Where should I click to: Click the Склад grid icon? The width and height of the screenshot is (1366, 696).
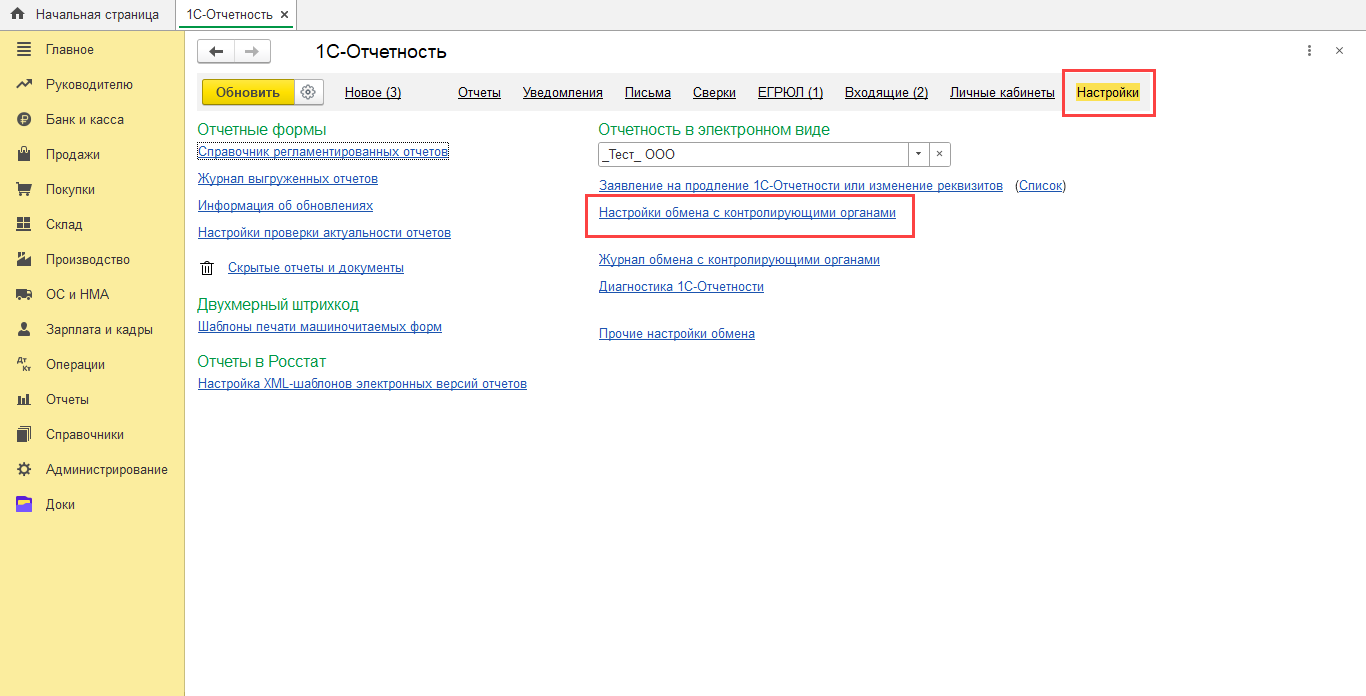tap(24, 224)
